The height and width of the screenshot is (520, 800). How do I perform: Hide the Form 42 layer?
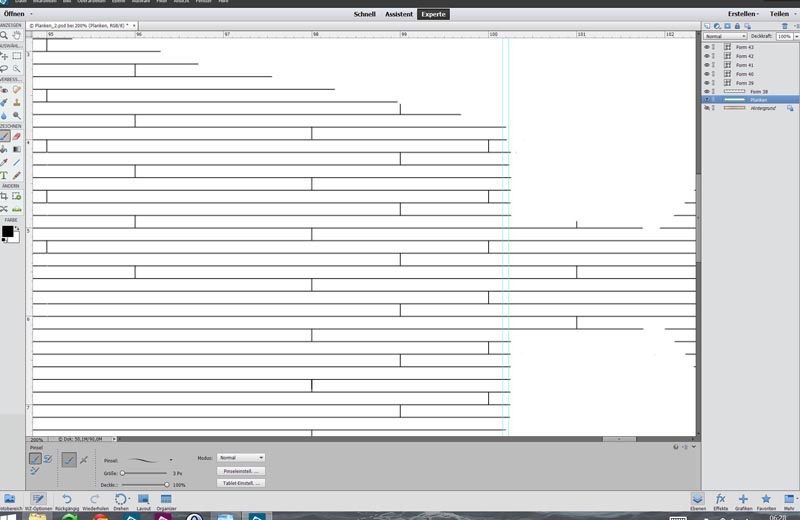point(707,56)
